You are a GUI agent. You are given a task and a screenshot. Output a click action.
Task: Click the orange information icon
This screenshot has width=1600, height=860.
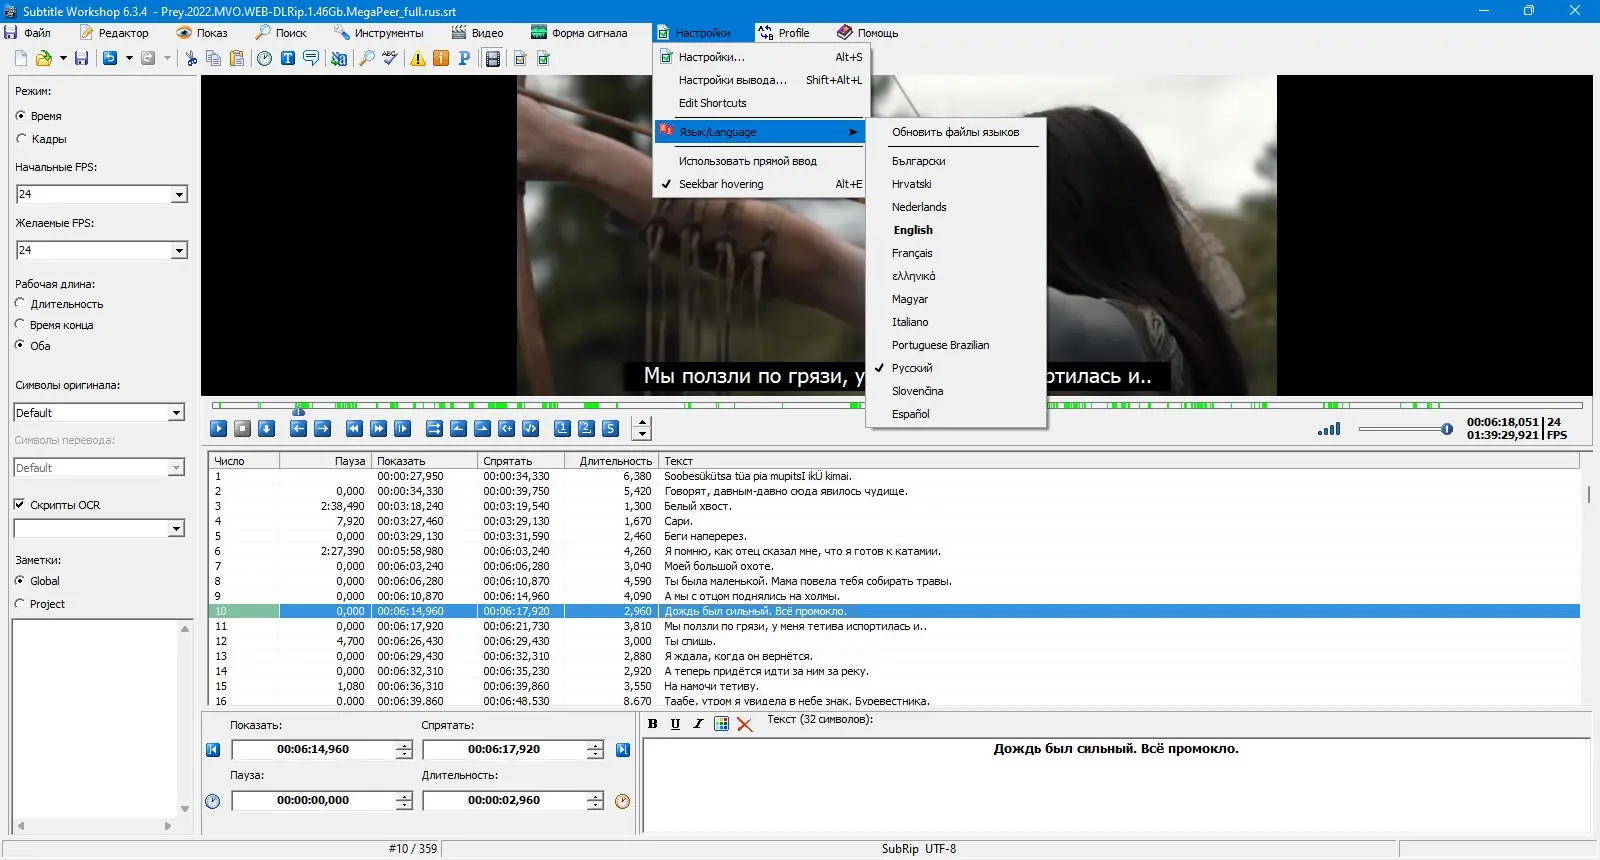coord(441,59)
